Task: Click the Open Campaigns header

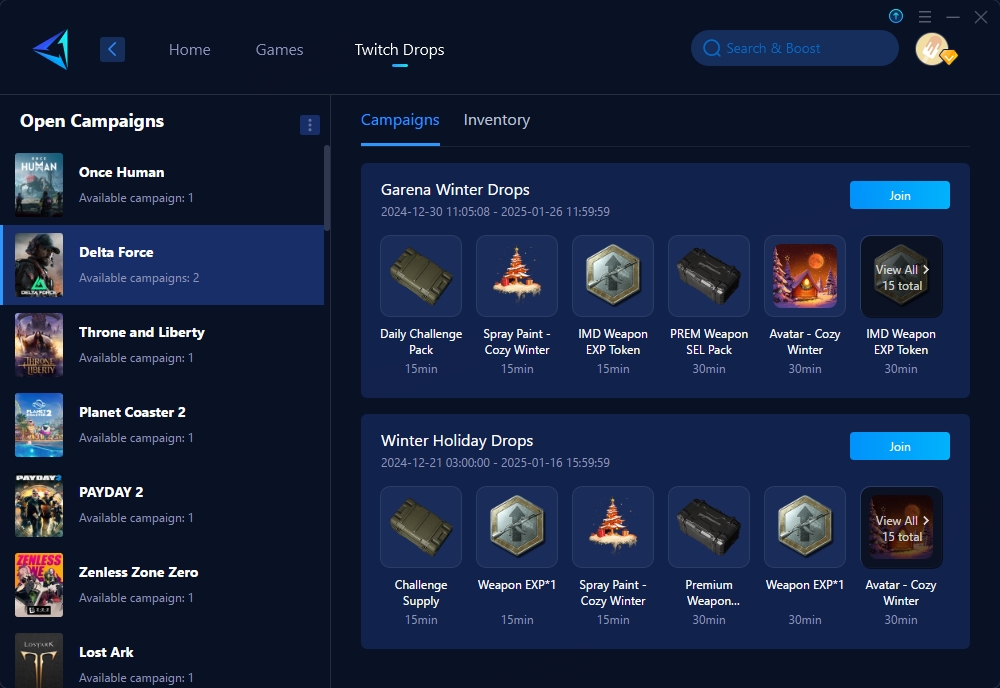Action: tap(92, 121)
